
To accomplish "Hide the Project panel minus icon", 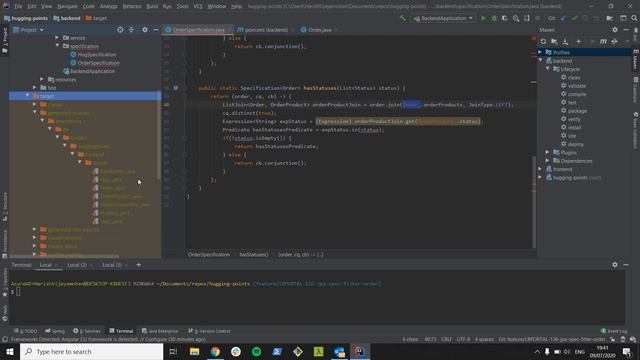I will 156,30.
